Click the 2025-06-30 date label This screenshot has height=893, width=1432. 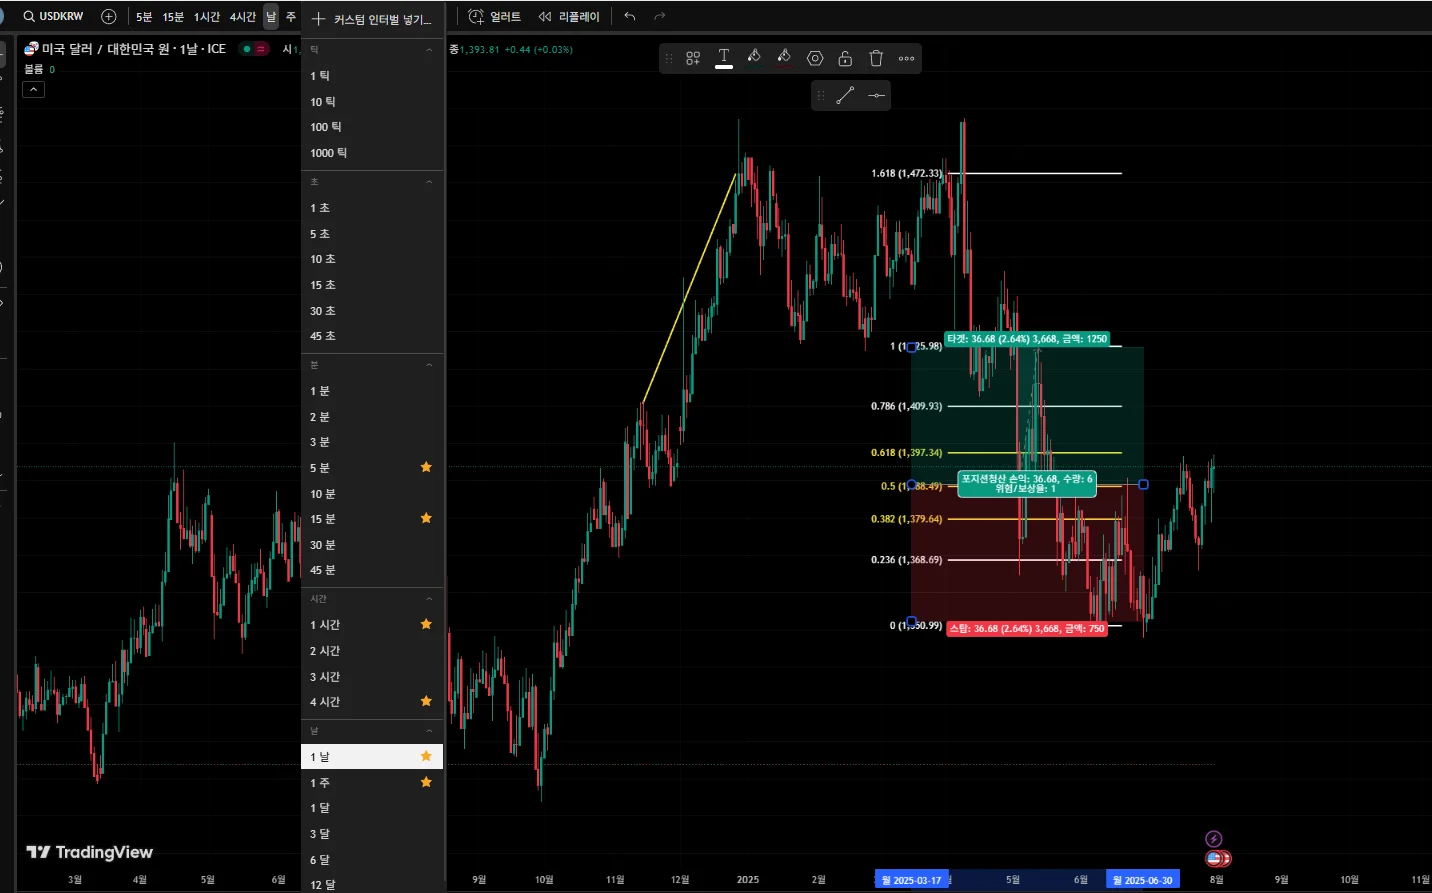click(x=1143, y=880)
